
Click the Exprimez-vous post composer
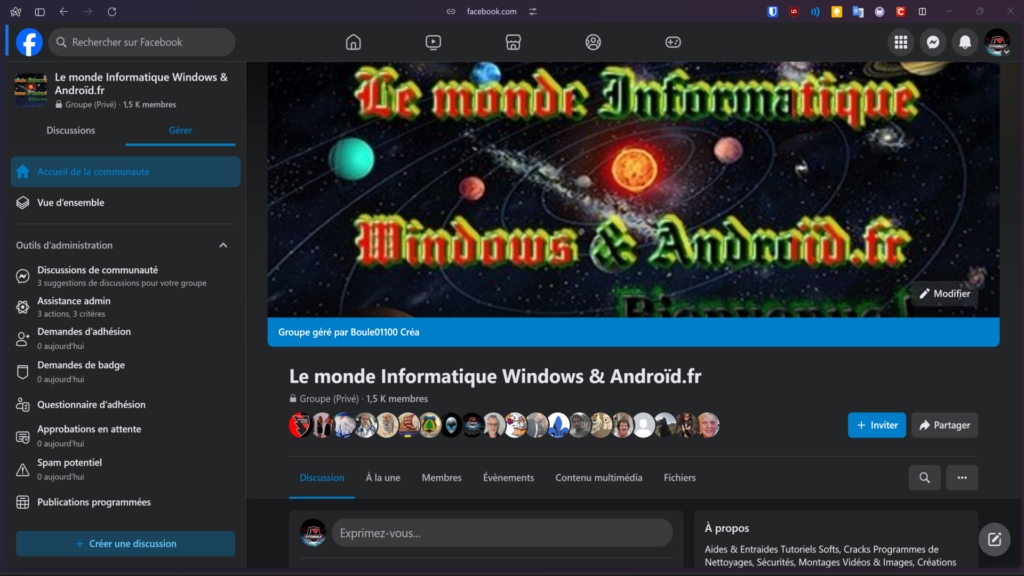(502, 533)
